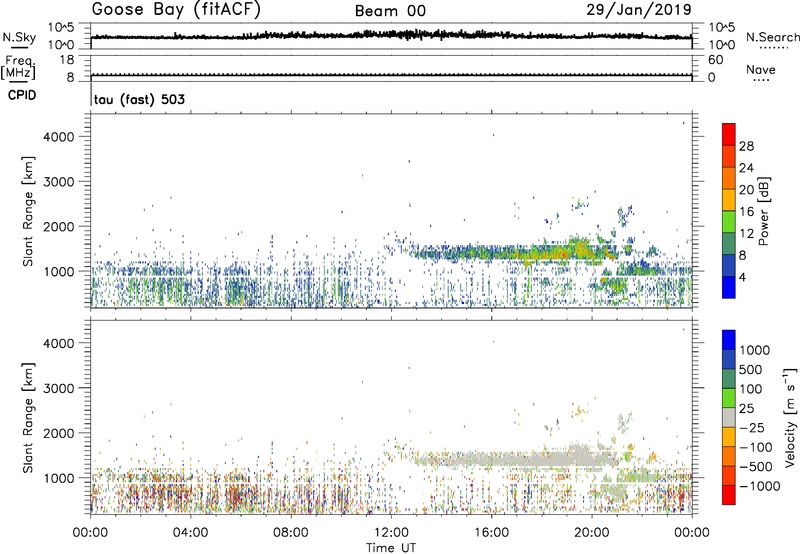Click the "-100" tick on velocity color bar
Viewport: 800px width, 554px height.
[756, 447]
